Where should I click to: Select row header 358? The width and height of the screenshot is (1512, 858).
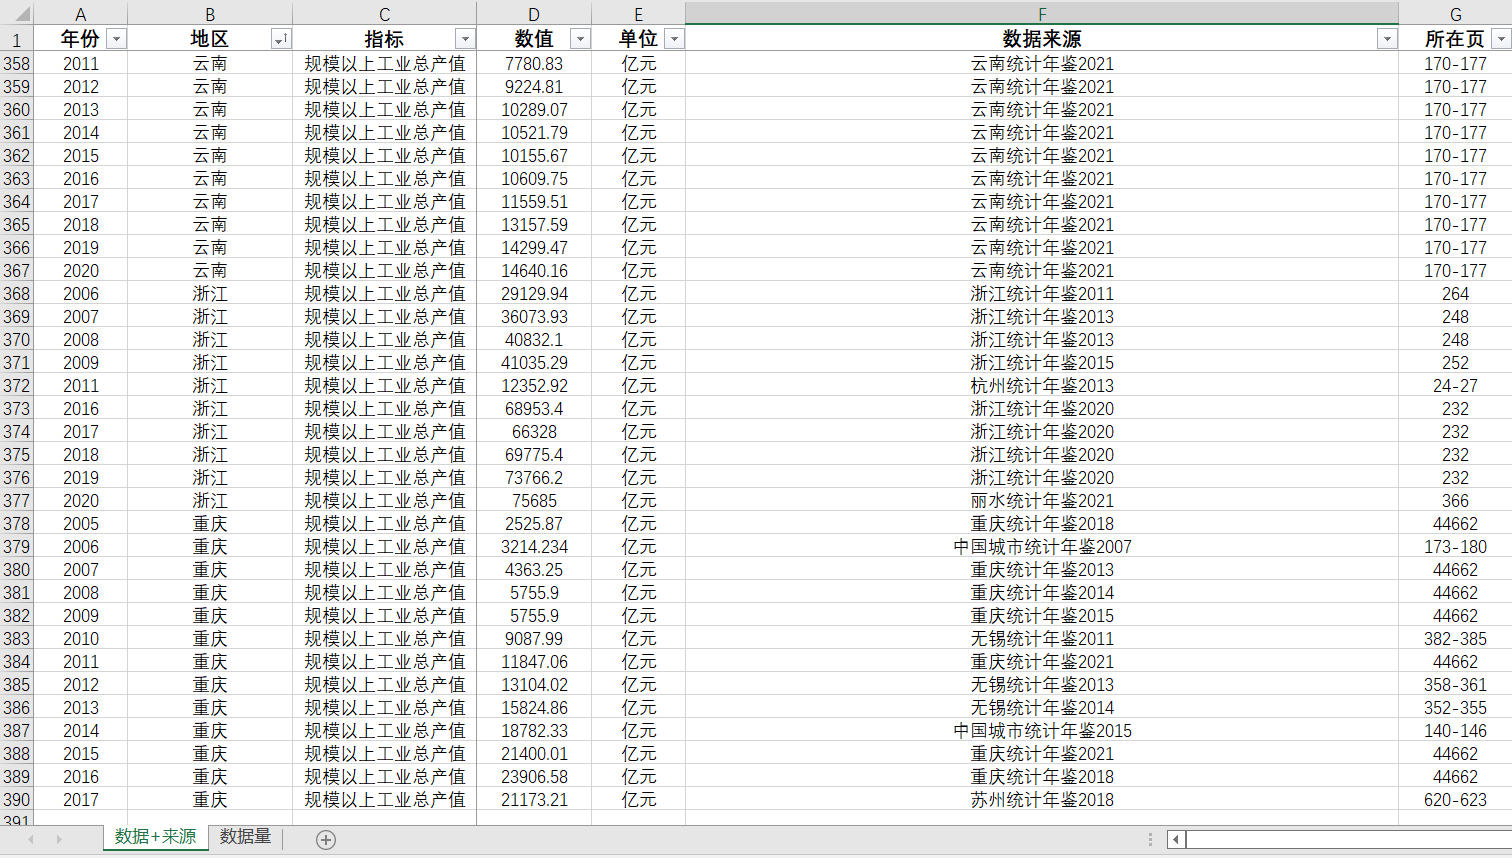click(x=17, y=63)
